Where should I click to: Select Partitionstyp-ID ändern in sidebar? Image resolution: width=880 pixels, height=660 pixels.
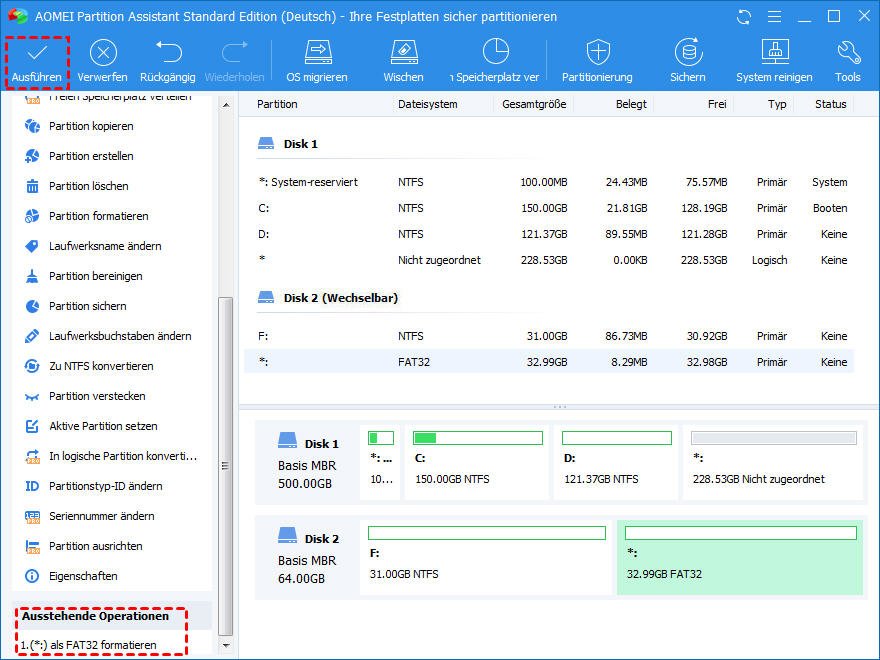pyautogui.click(x=94, y=486)
